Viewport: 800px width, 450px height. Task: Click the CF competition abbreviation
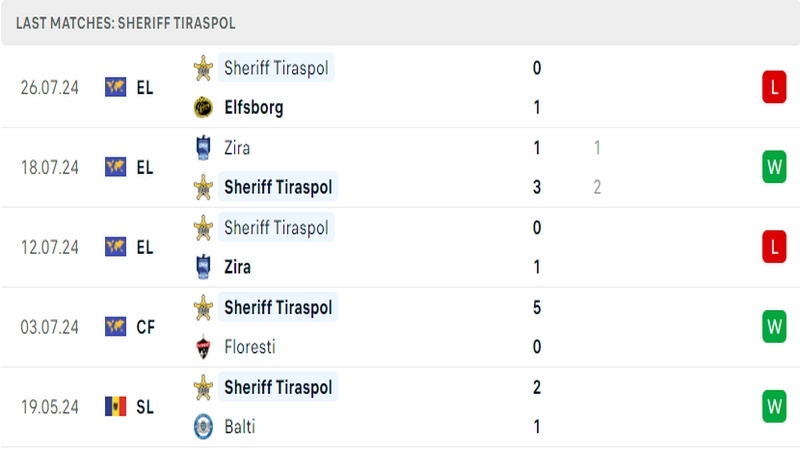click(x=145, y=327)
